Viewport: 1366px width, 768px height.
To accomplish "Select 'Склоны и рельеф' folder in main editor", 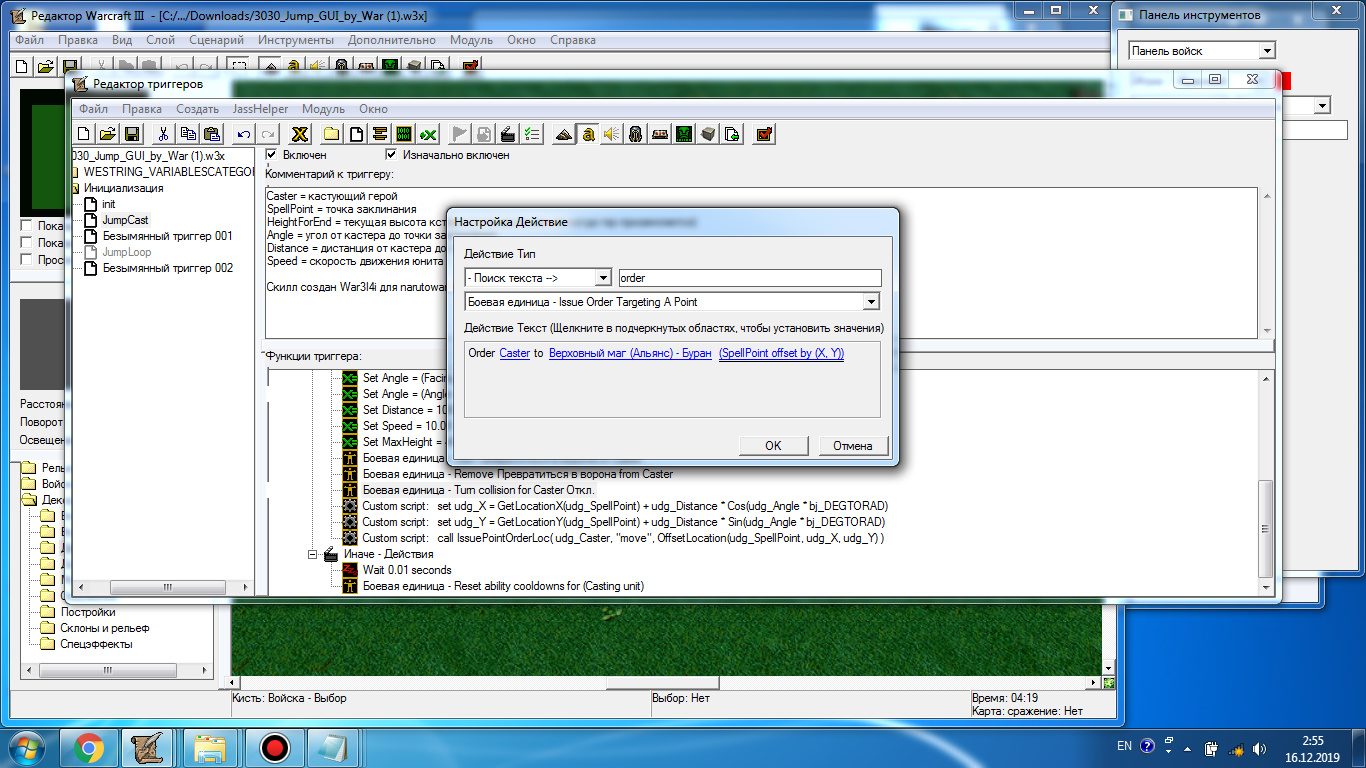I will point(105,628).
